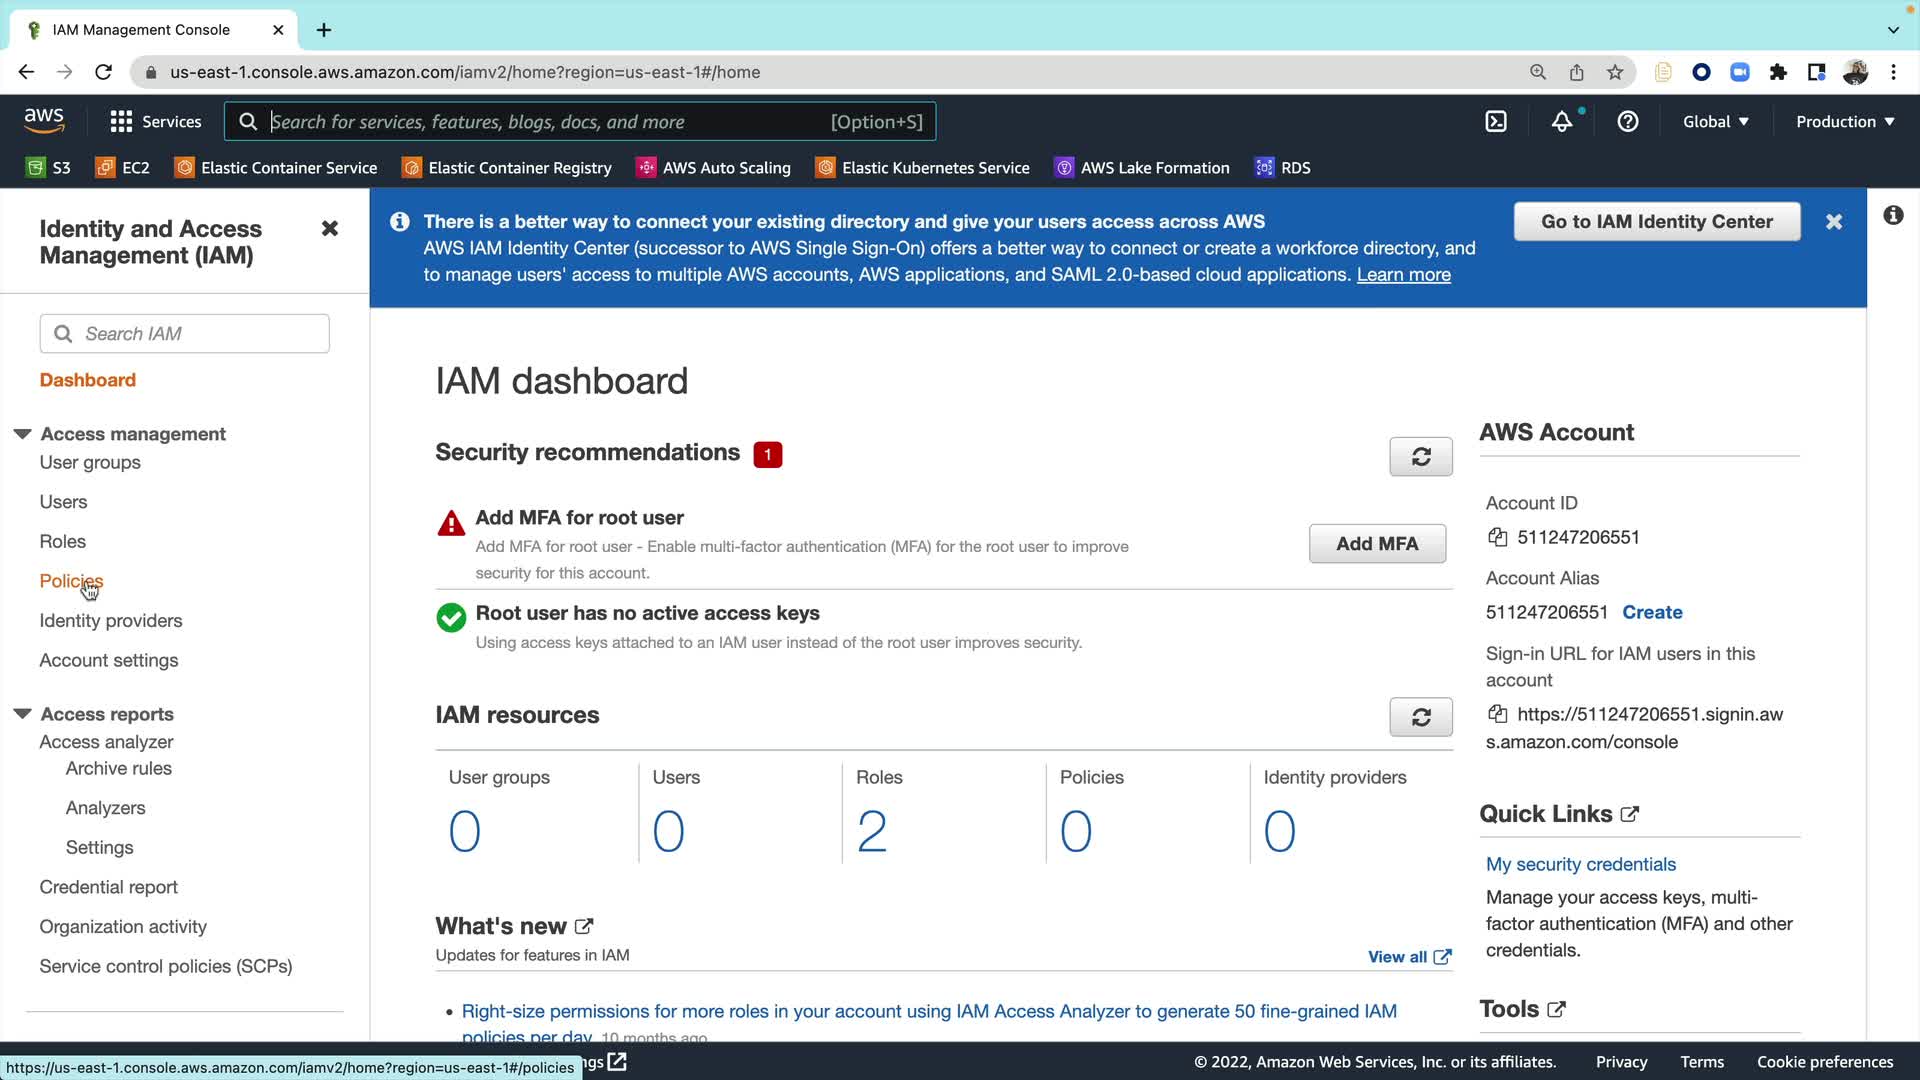
Task: Open the Global region dropdown
Action: (x=1715, y=122)
